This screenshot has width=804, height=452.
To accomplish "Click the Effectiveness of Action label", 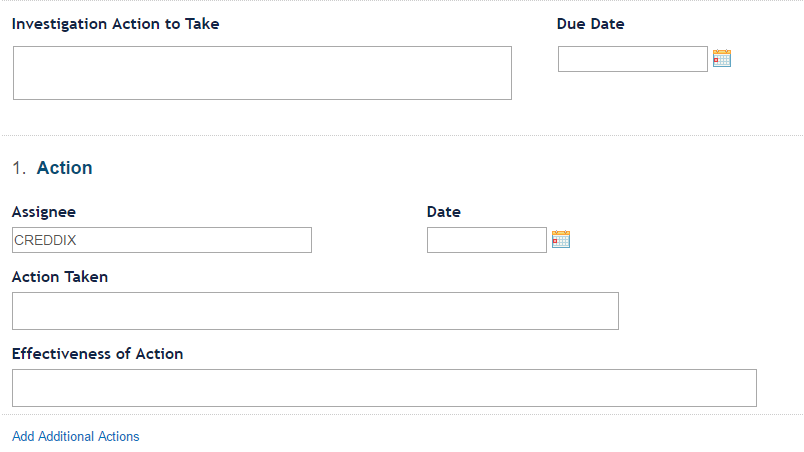I will (97, 354).
